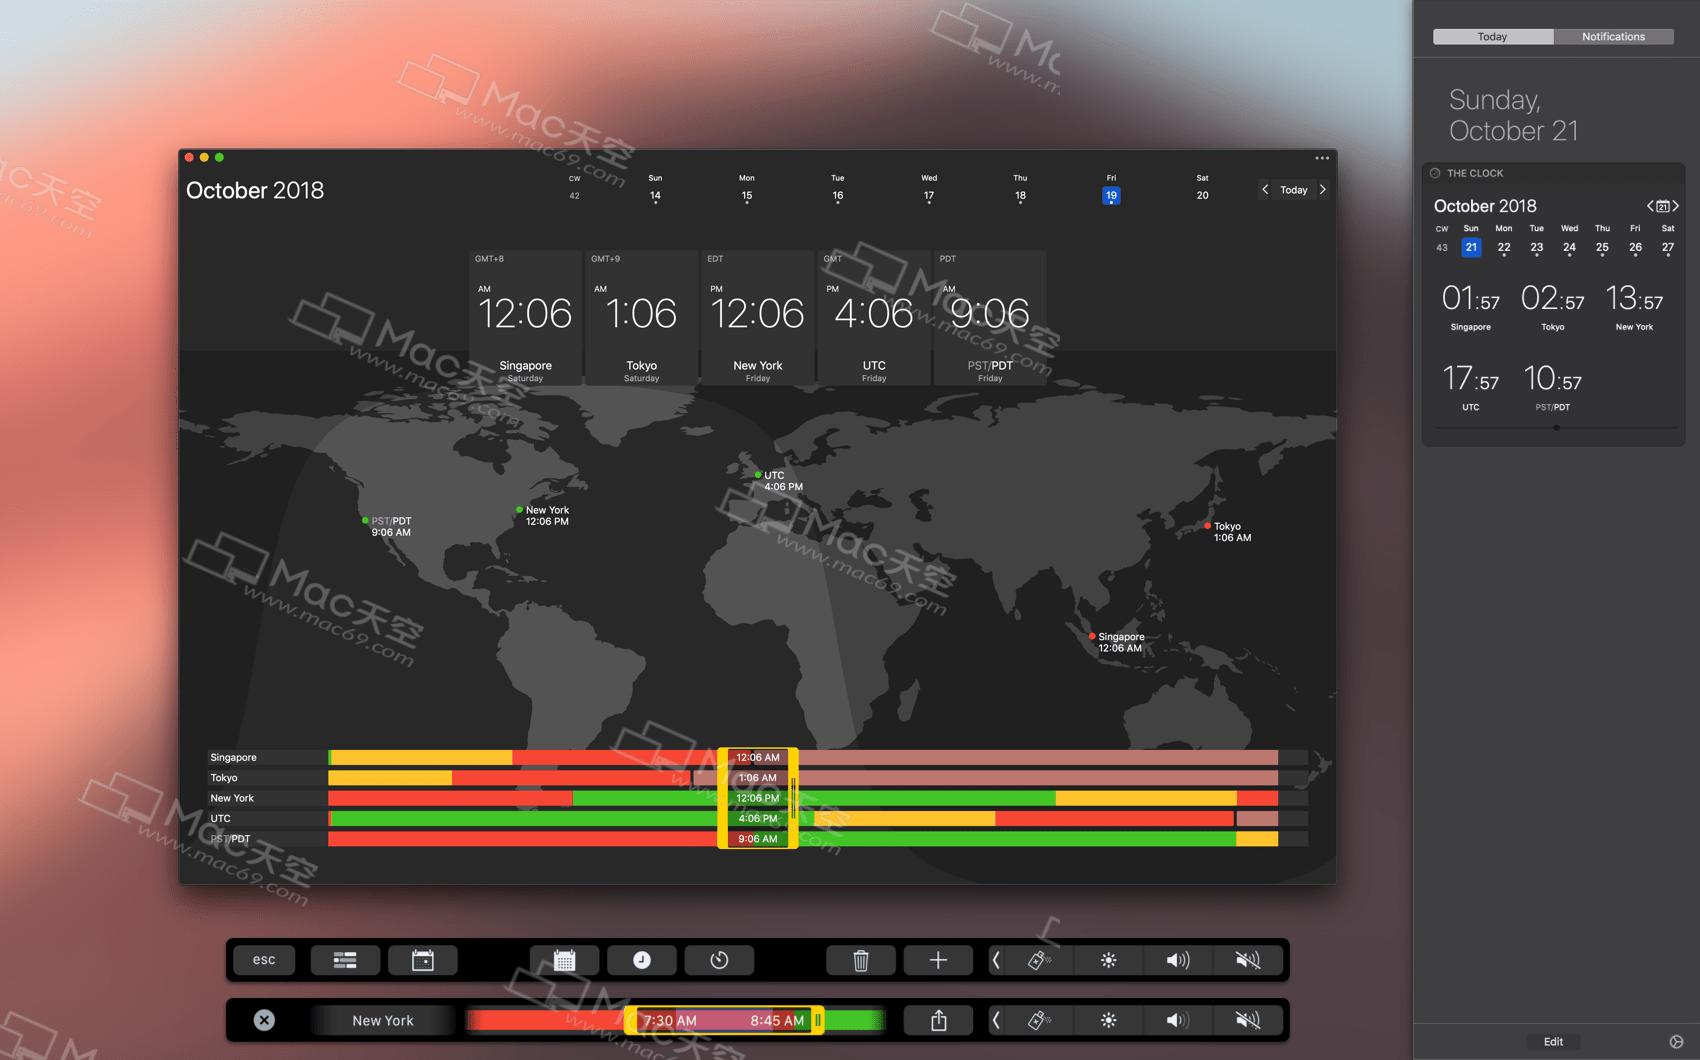Tap the timer icon on the Touch Bar
The width and height of the screenshot is (1700, 1060).
[x=719, y=960]
